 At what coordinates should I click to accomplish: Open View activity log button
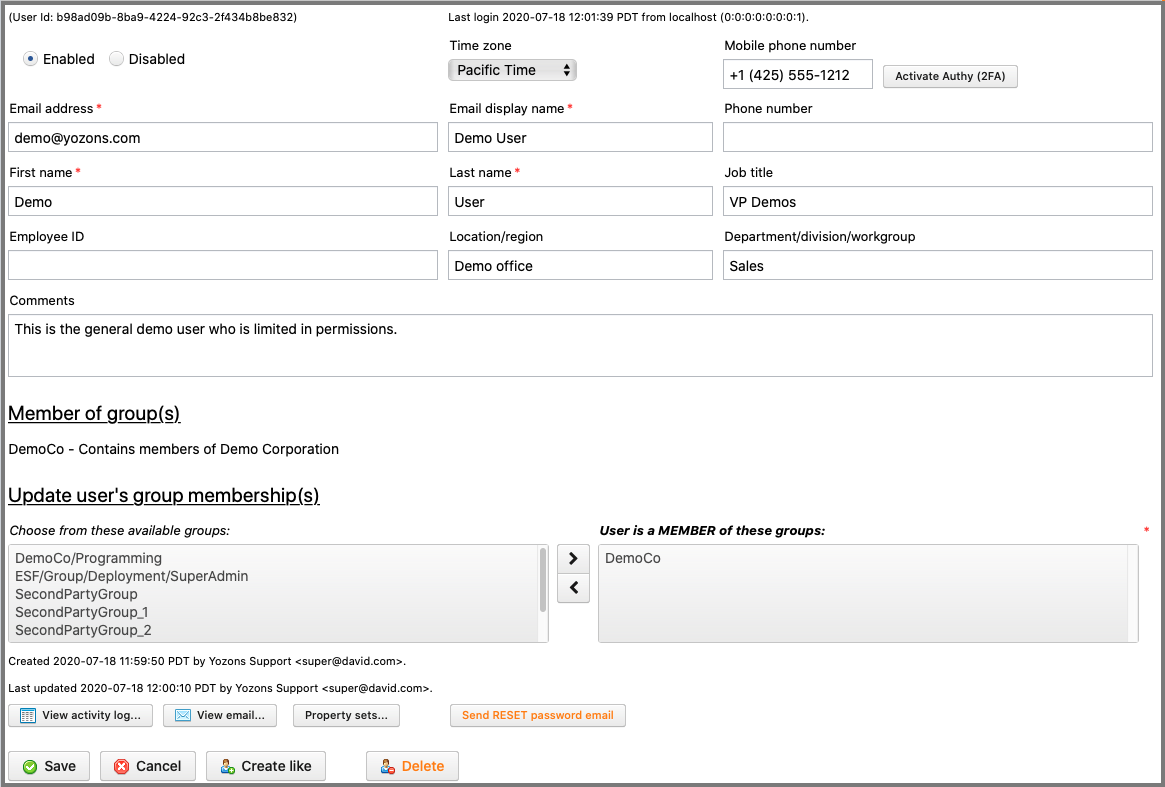click(x=80, y=716)
